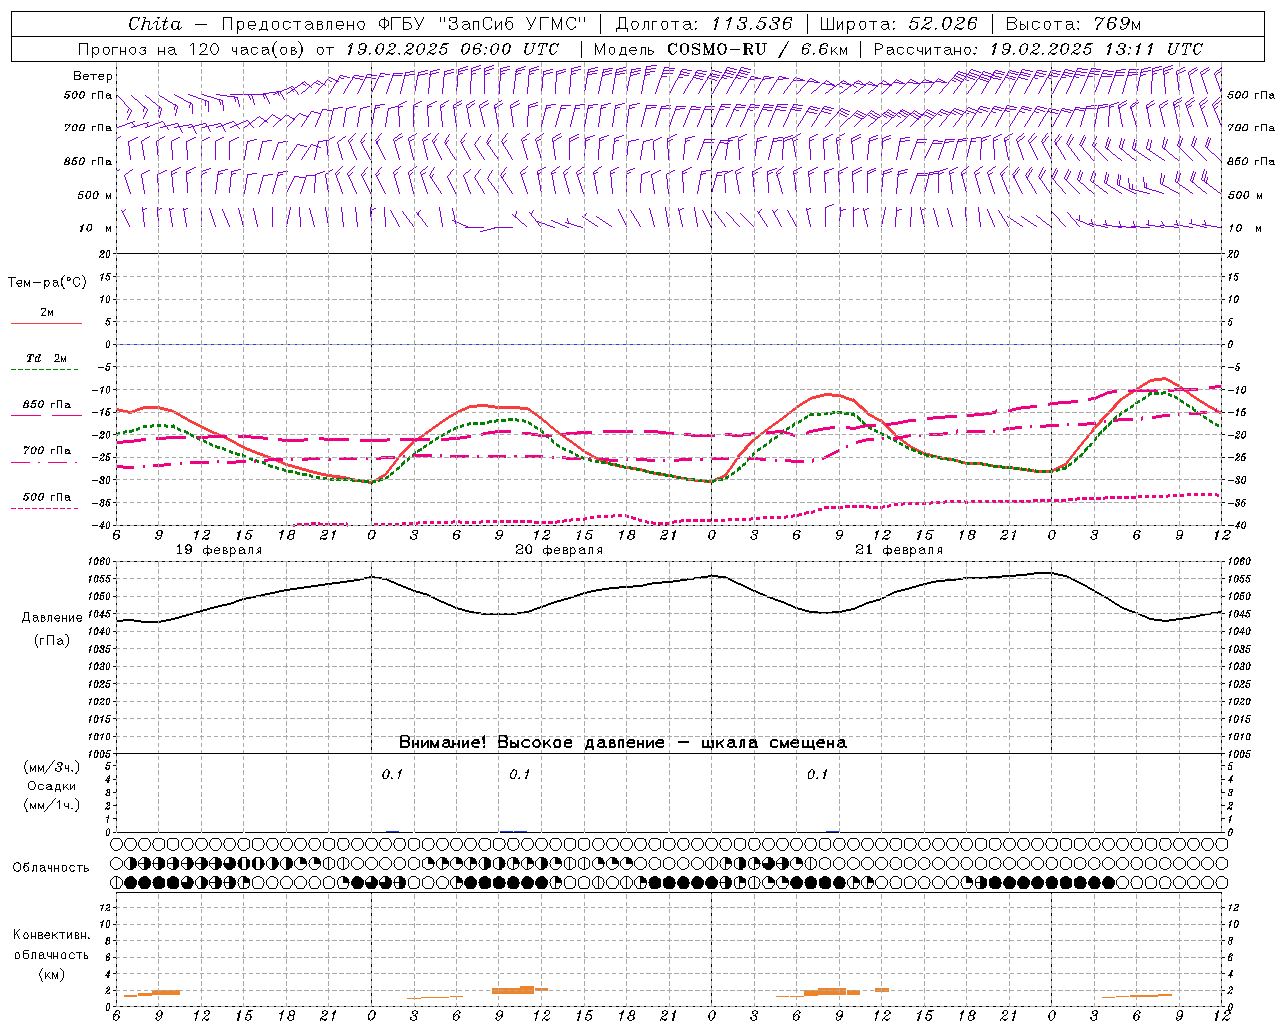Click the "19 февраля" date label

219,550
